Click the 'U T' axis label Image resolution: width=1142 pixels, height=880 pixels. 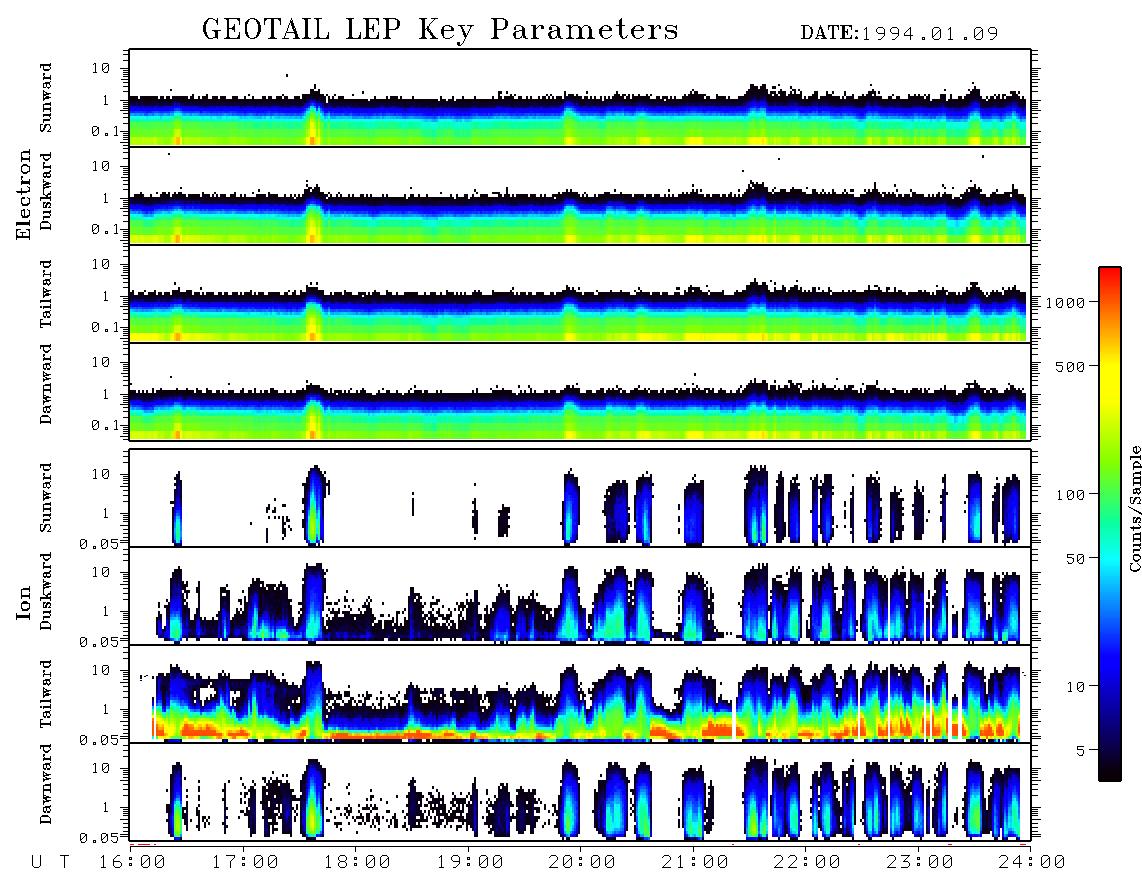[x=51, y=862]
